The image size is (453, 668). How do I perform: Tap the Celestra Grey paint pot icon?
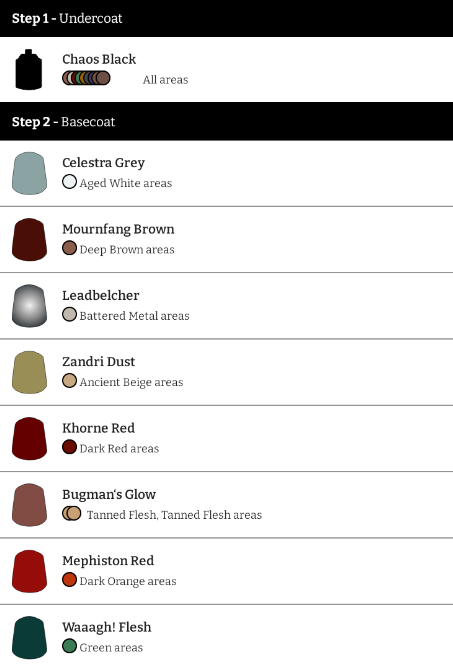[x=29, y=173]
